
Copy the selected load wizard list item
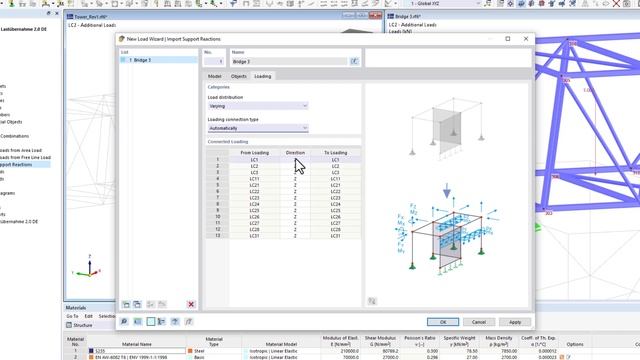pyautogui.click(x=138, y=304)
